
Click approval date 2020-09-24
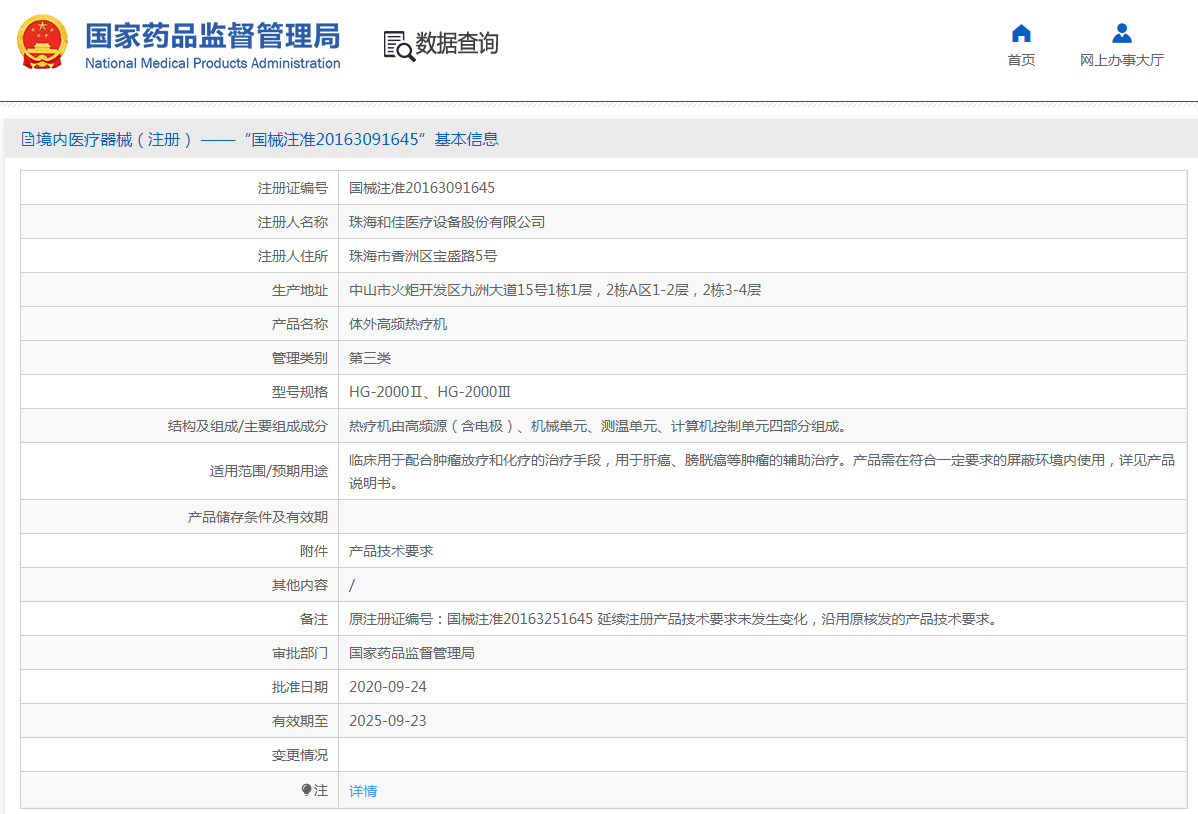pos(388,687)
